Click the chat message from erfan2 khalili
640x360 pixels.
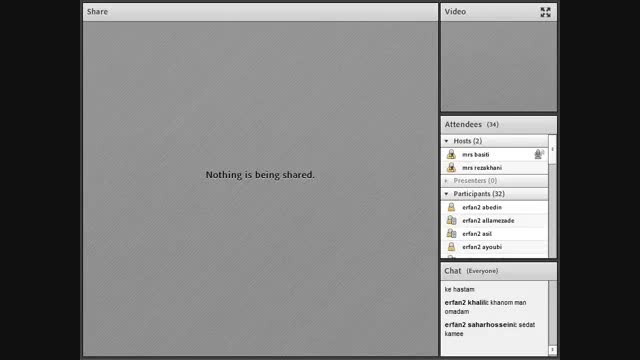485,307
